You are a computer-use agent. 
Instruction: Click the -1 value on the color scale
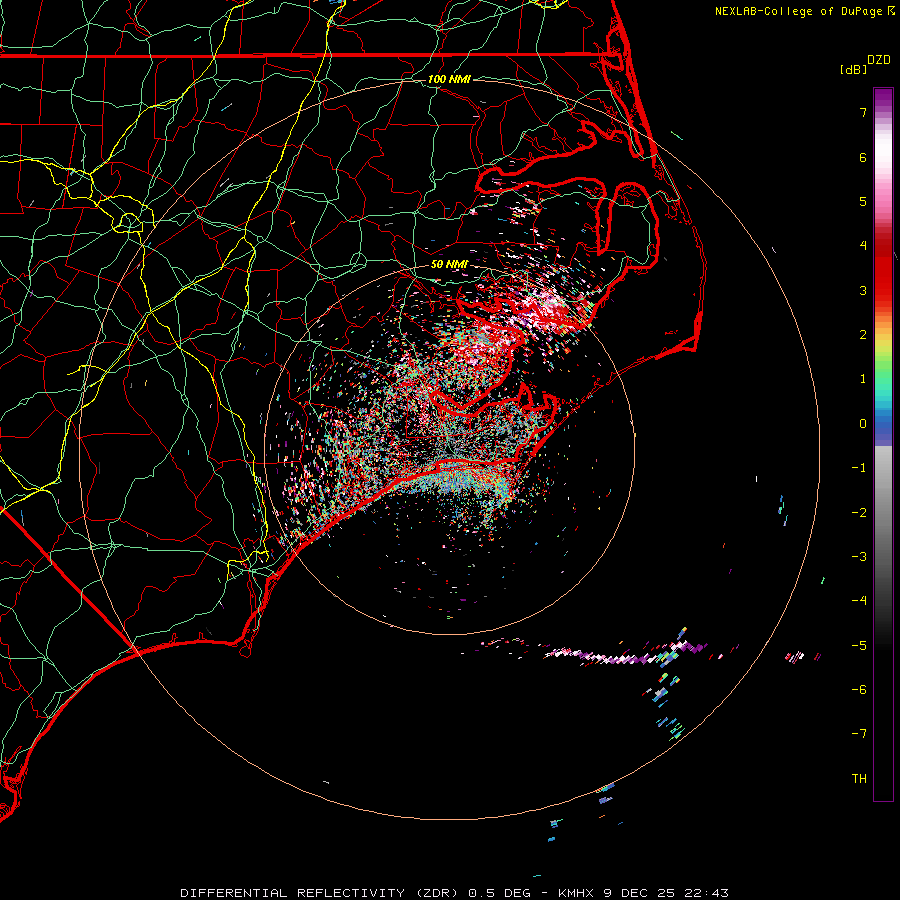point(859,468)
